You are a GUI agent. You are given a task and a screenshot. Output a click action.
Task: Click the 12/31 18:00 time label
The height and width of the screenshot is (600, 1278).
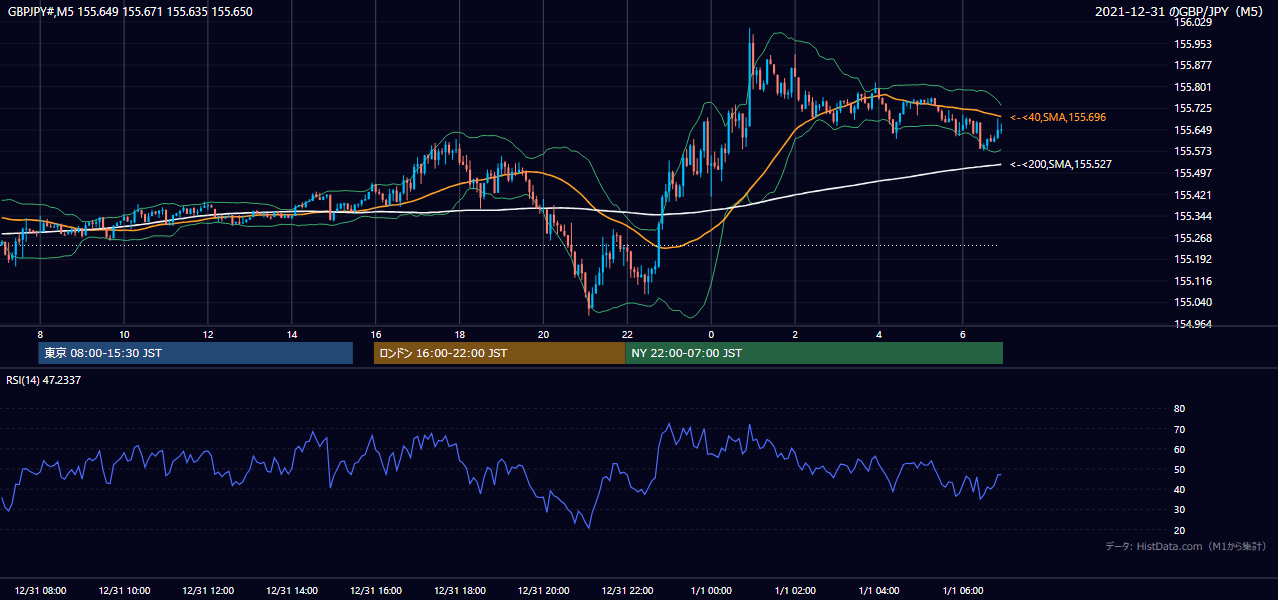460,591
